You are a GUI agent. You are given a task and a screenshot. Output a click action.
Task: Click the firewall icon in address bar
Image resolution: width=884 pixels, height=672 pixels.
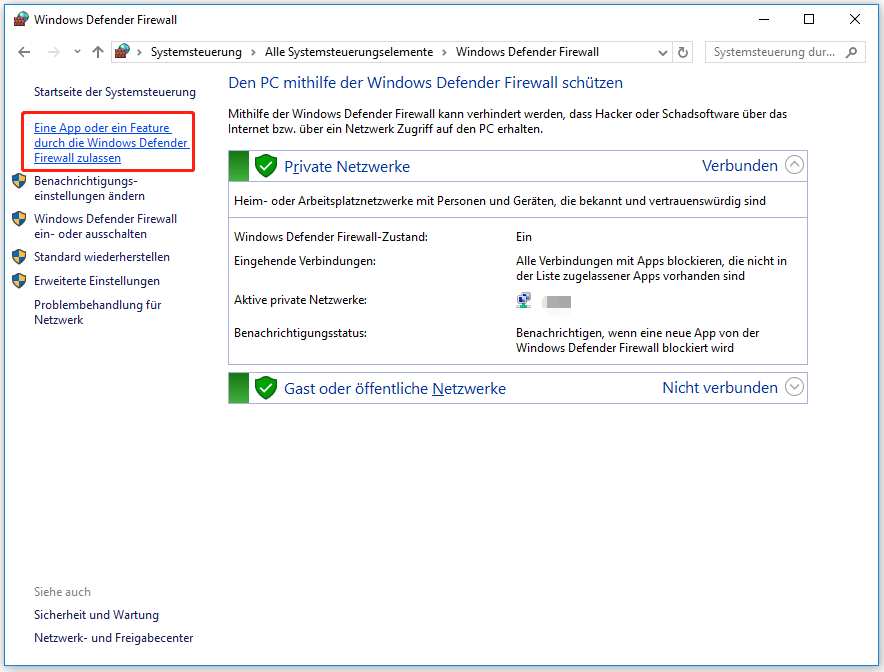tap(123, 52)
